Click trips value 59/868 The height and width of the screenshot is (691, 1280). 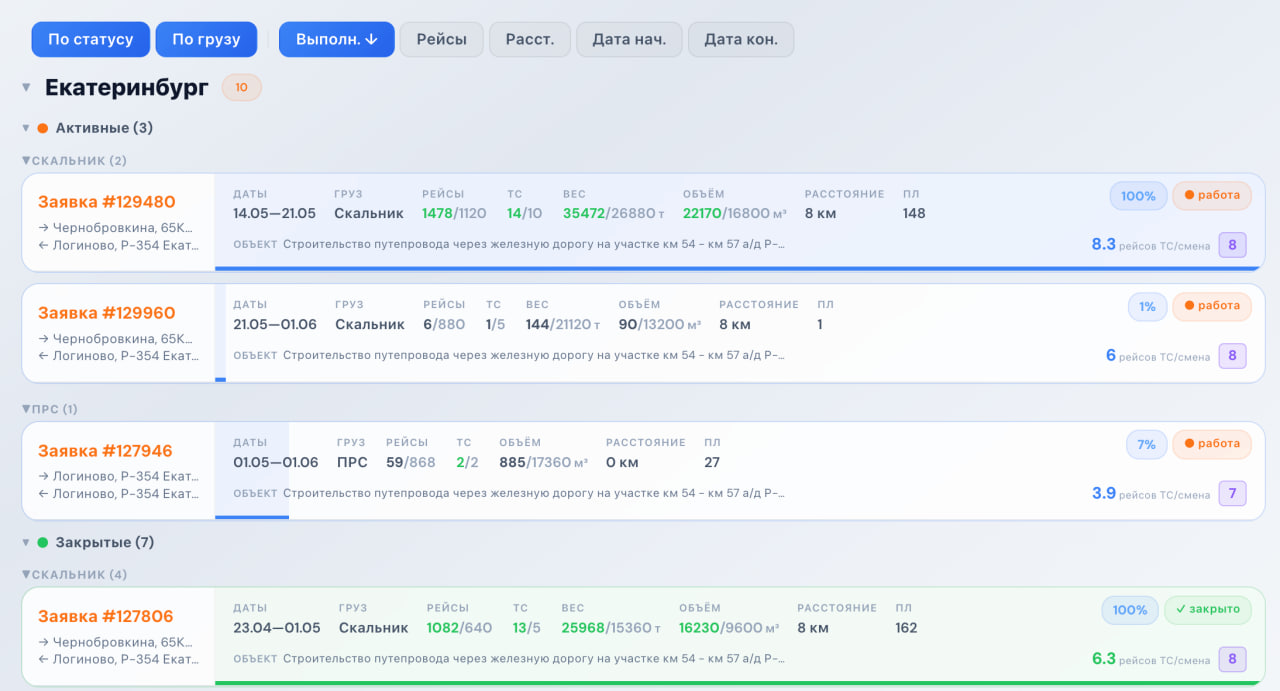point(411,462)
